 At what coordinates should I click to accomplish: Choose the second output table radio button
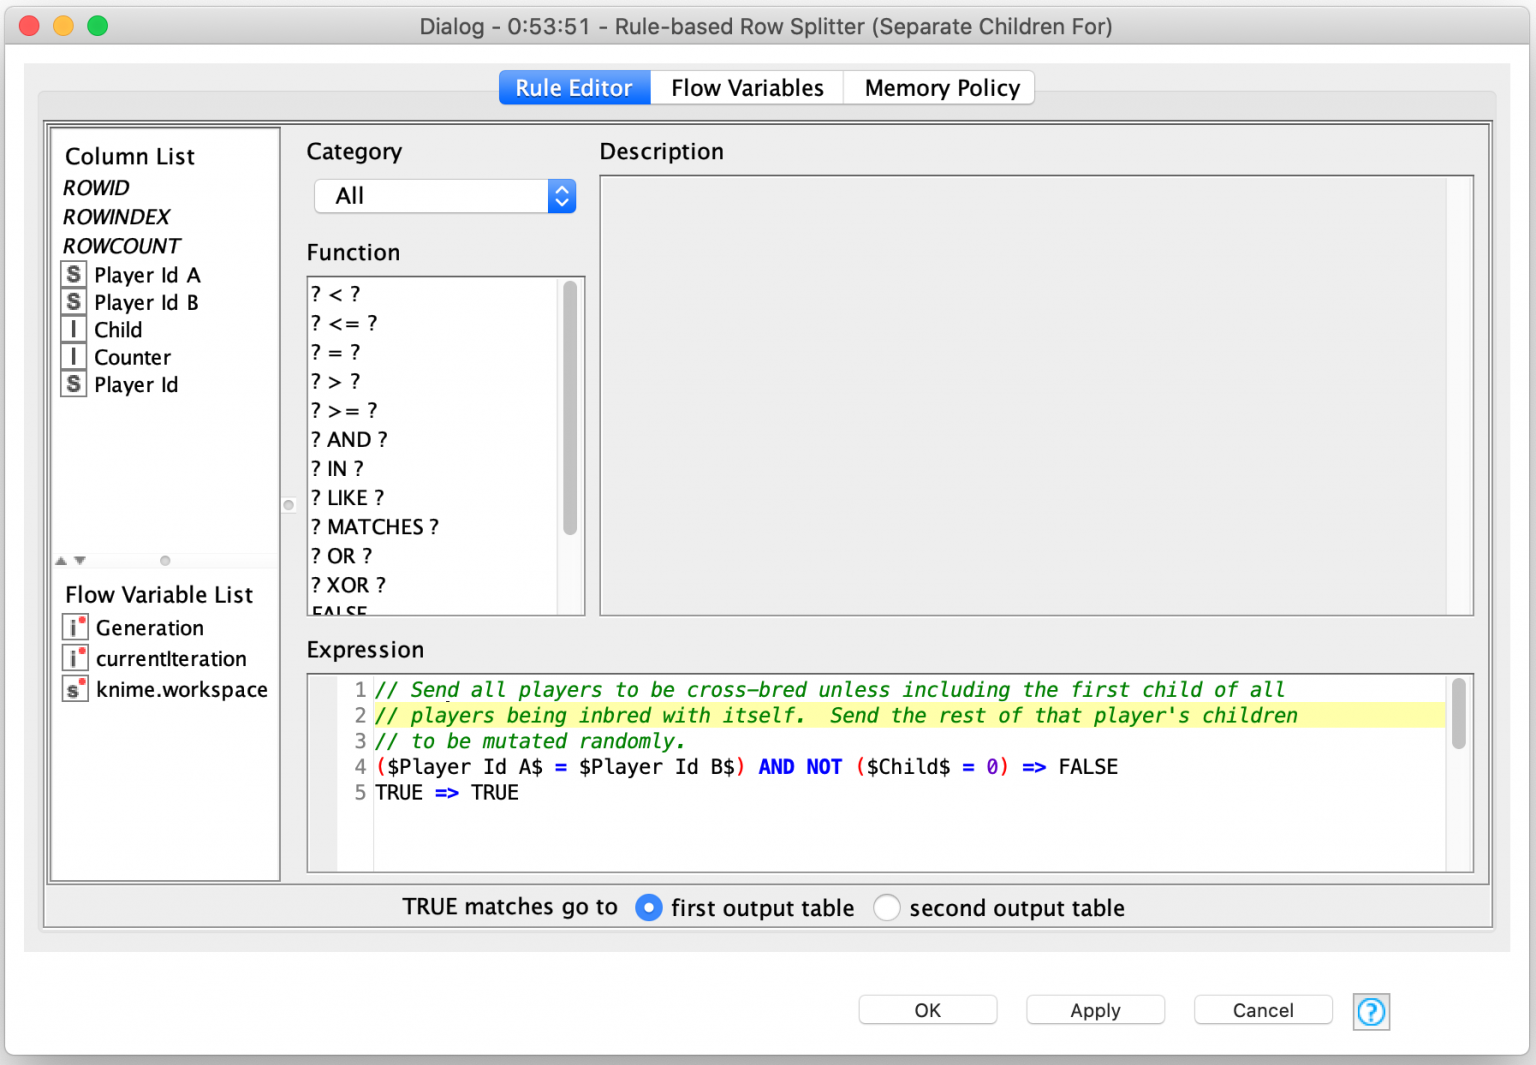[x=887, y=907]
